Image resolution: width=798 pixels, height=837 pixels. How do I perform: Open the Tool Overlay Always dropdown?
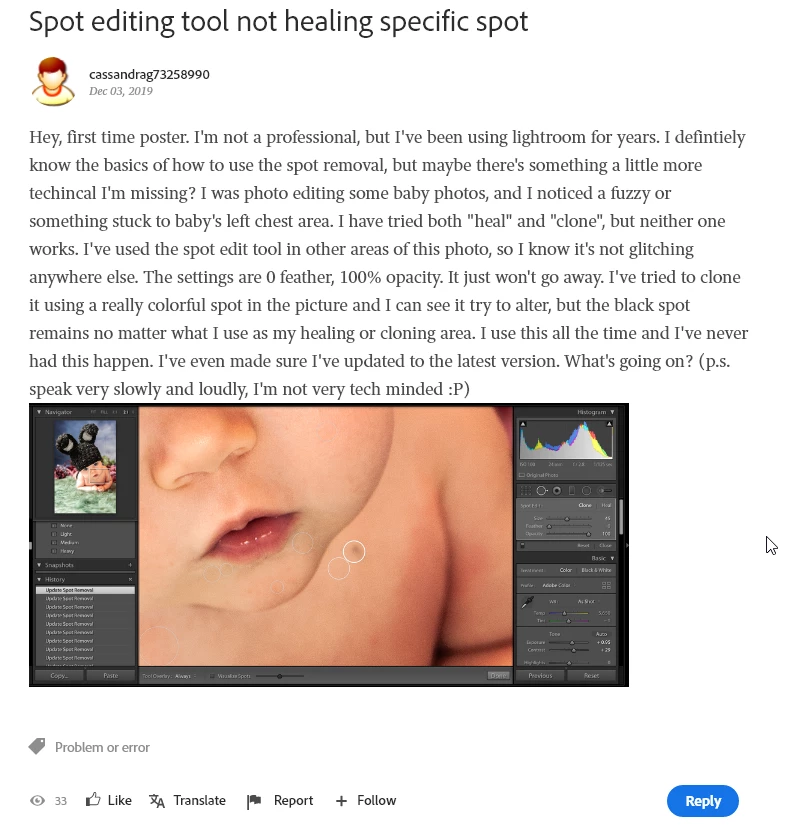pyautogui.click(x=185, y=676)
